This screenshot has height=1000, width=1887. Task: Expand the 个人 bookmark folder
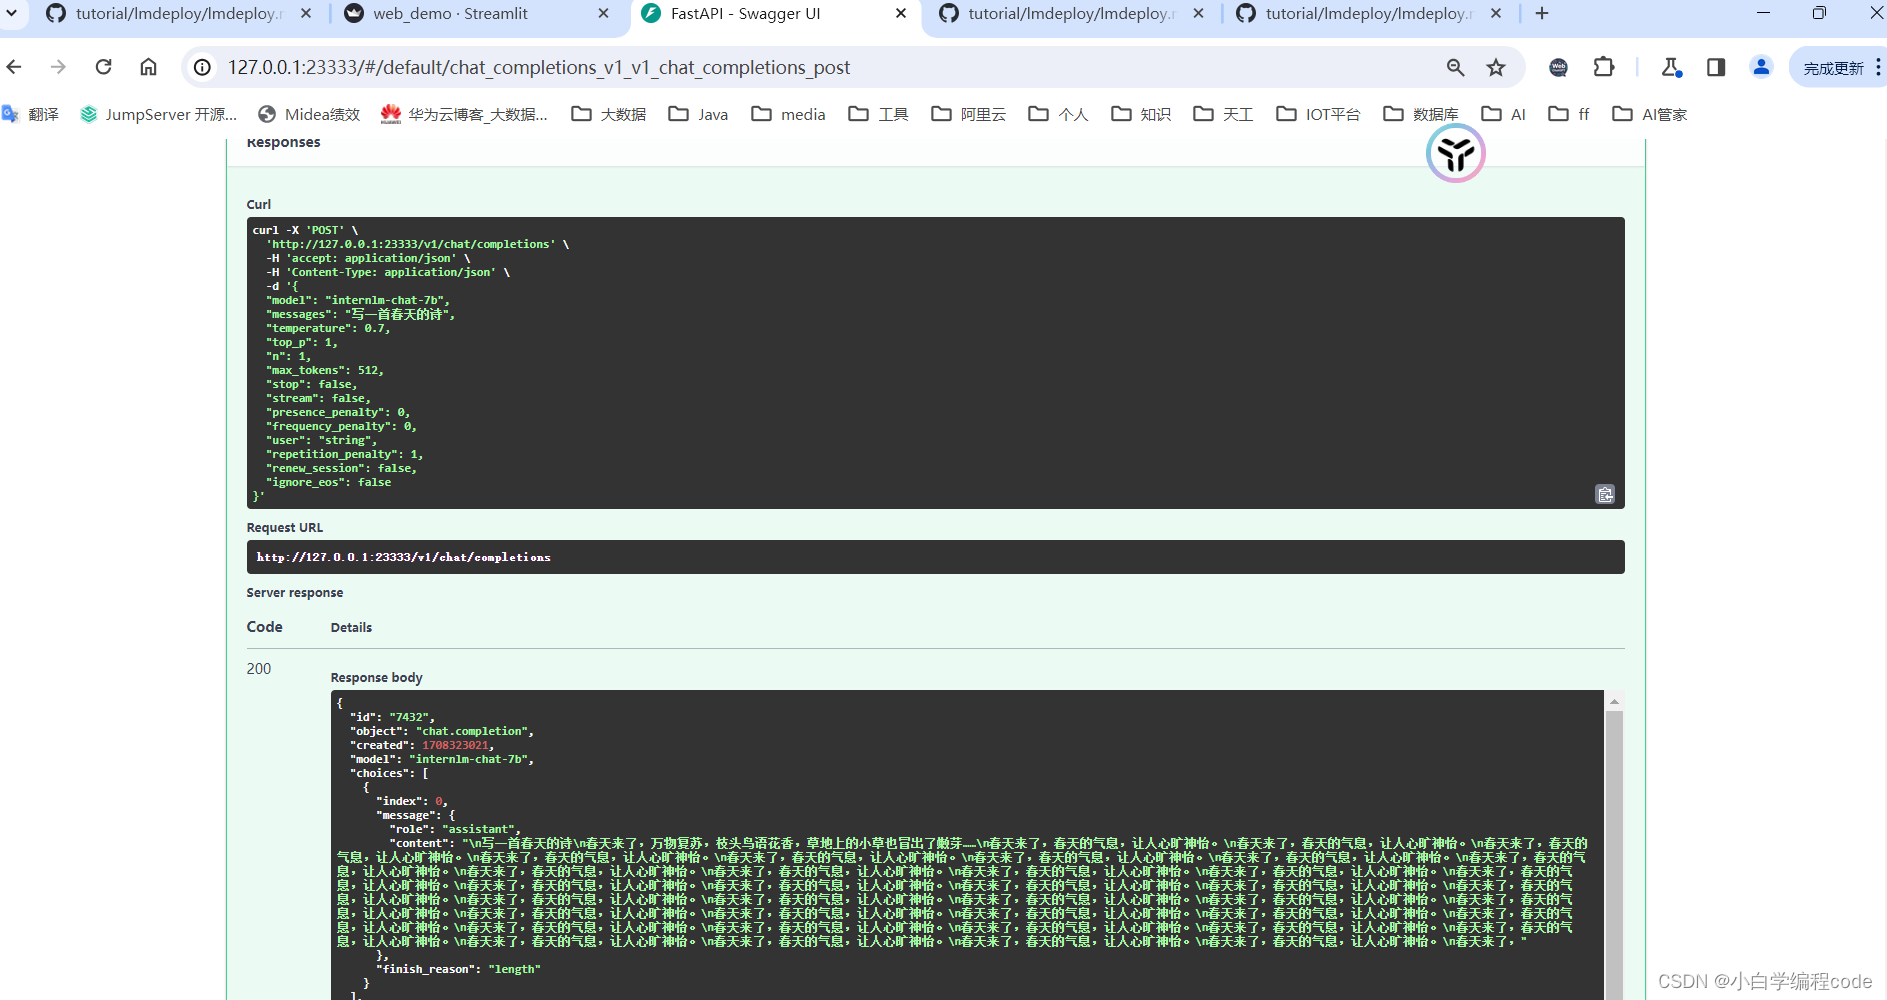(x=1058, y=114)
